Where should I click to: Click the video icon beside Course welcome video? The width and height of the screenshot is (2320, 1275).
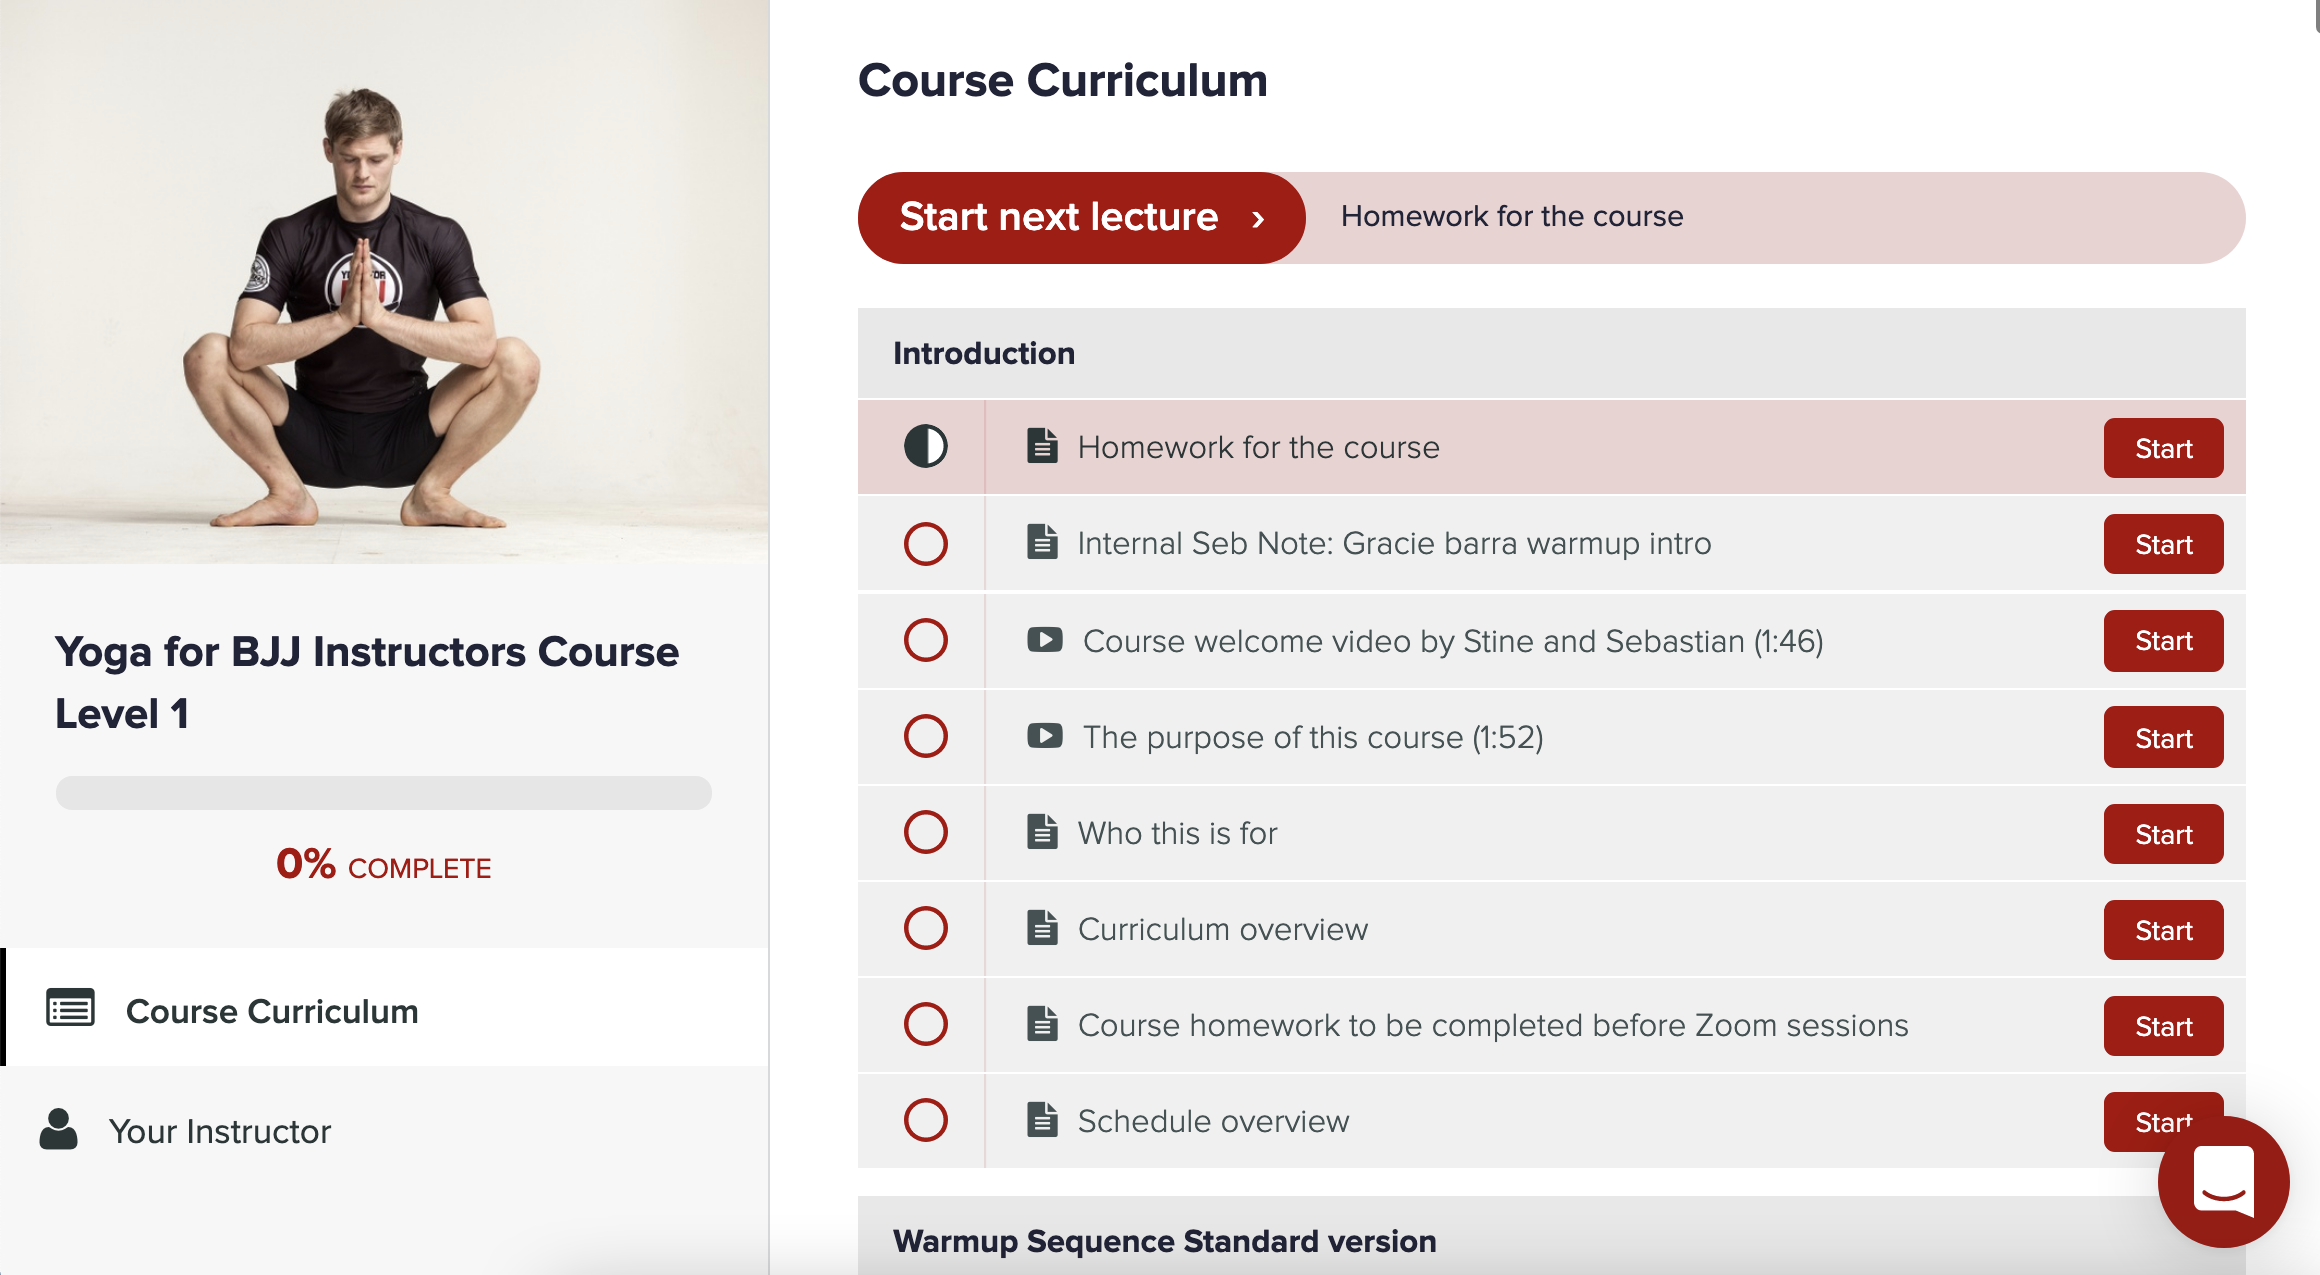pos(1044,640)
